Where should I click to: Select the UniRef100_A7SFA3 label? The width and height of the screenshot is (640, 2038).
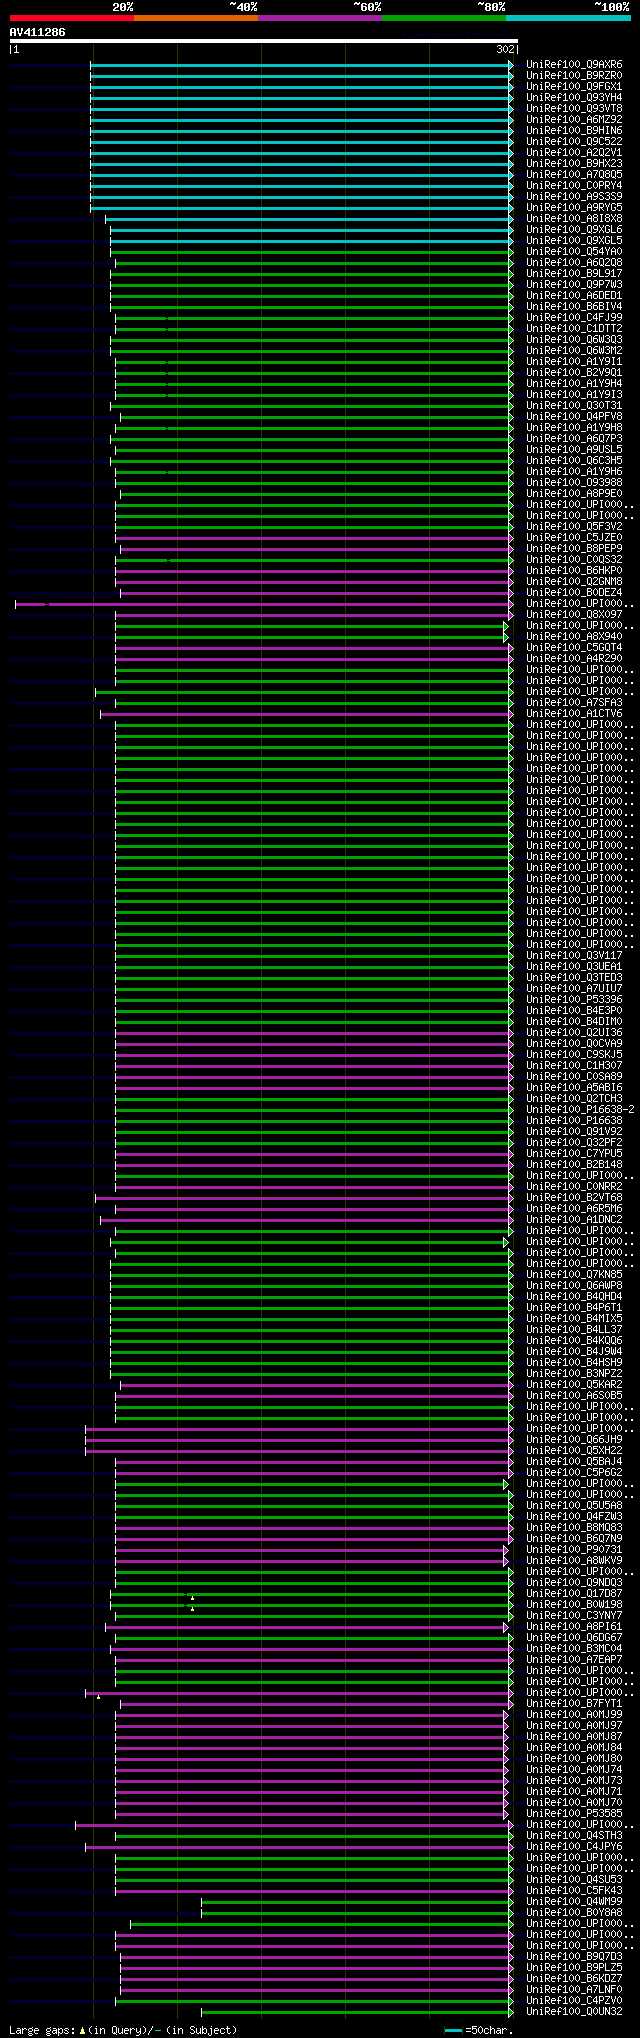point(574,702)
